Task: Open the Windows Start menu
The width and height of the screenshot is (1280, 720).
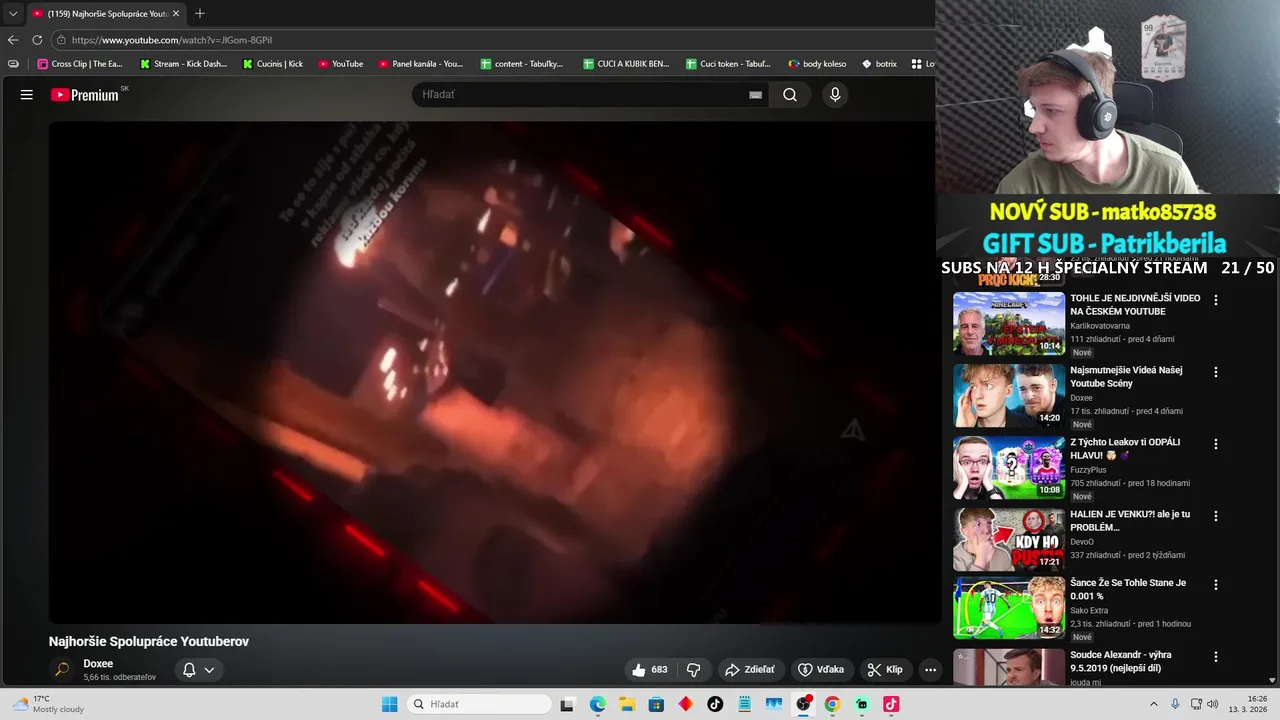Action: coord(389,704)
